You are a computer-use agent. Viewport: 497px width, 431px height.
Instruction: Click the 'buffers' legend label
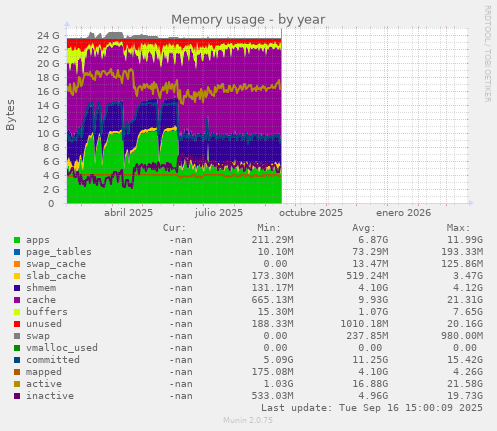click(47, 312)
